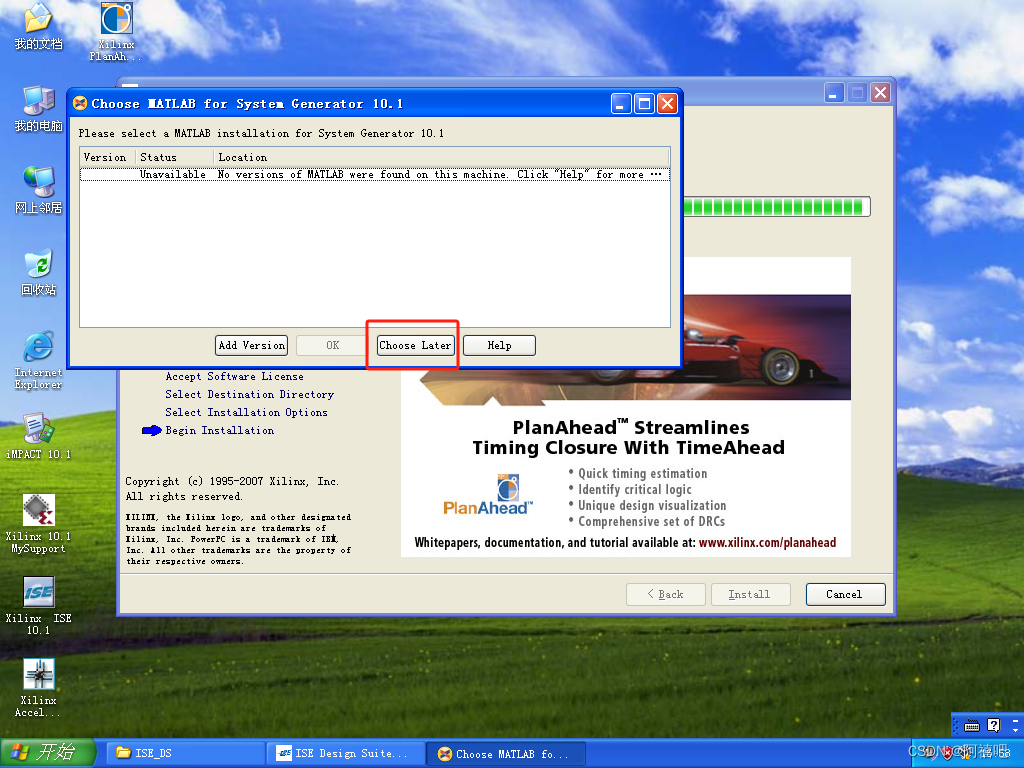Click the Select Installation Options step
Screen dimensions: 1024x768
[246, 412]
